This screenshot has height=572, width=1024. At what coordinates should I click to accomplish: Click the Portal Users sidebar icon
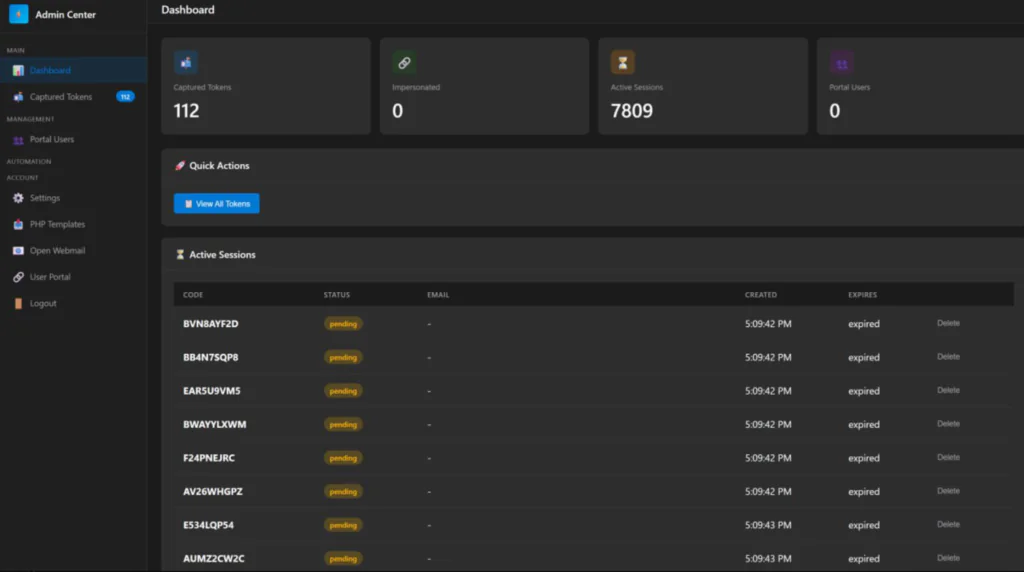pos(18,140)
